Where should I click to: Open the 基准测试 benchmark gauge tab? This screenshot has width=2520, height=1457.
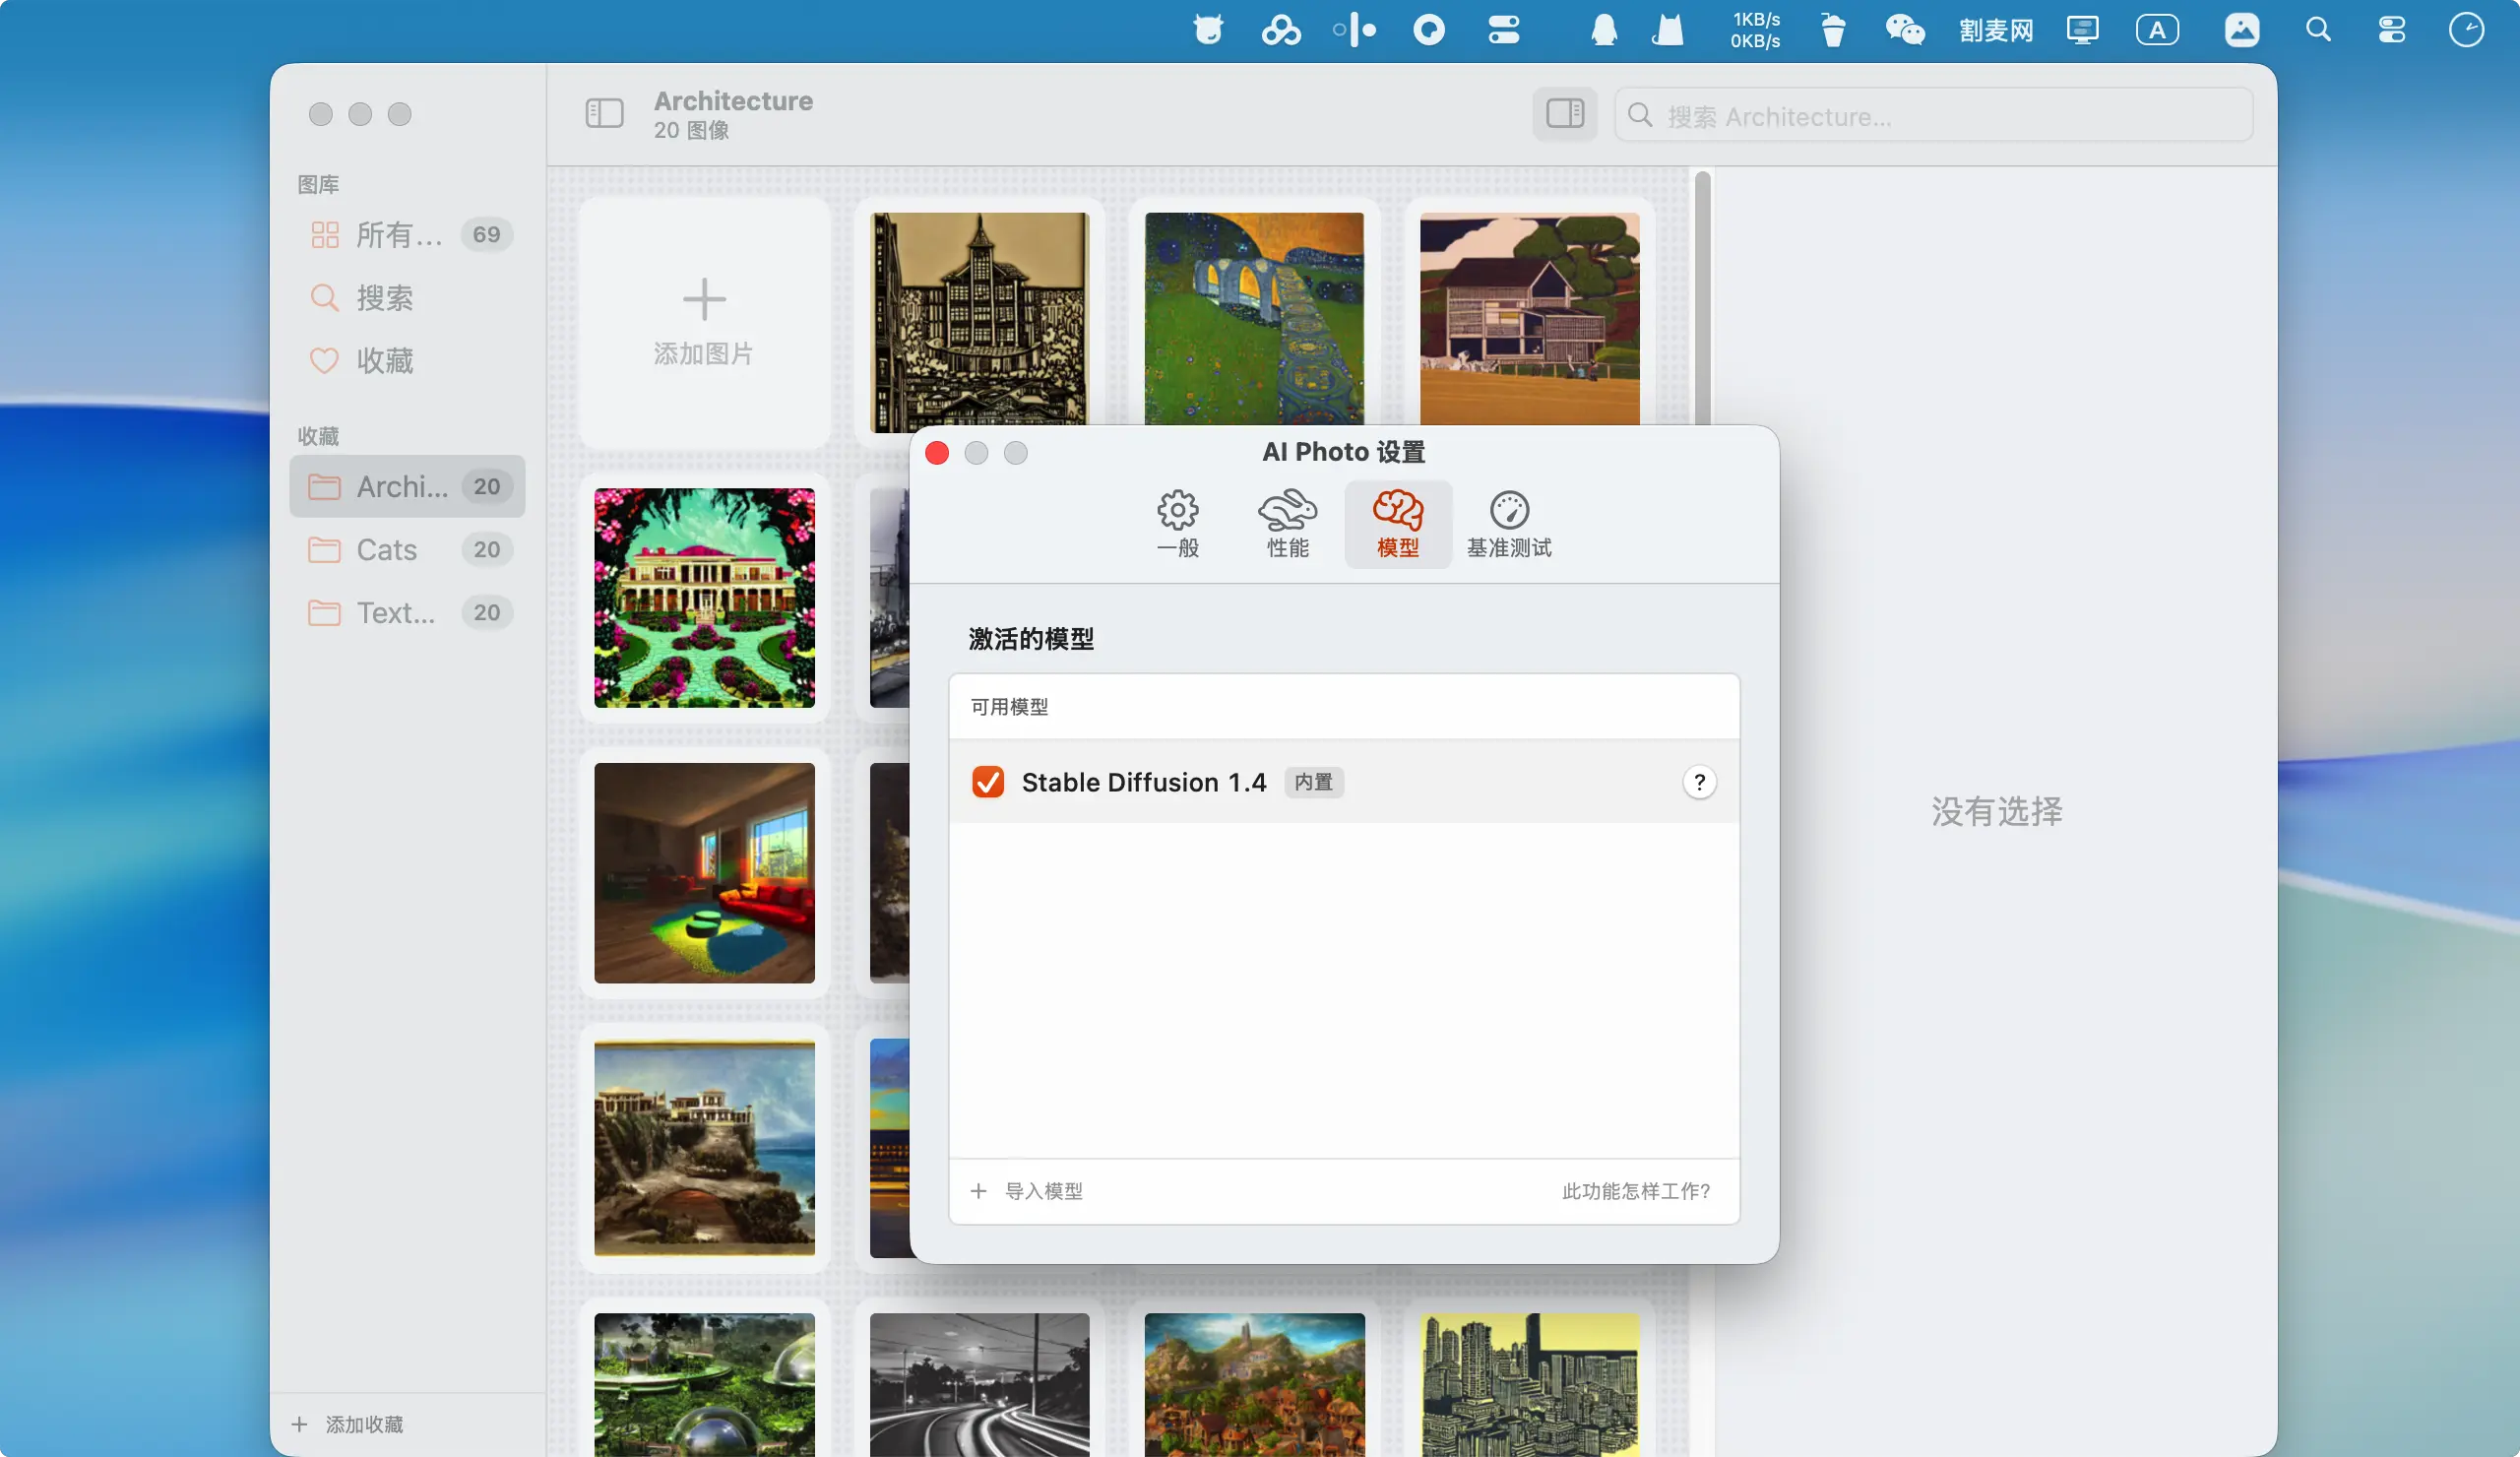pos(1508,523)
